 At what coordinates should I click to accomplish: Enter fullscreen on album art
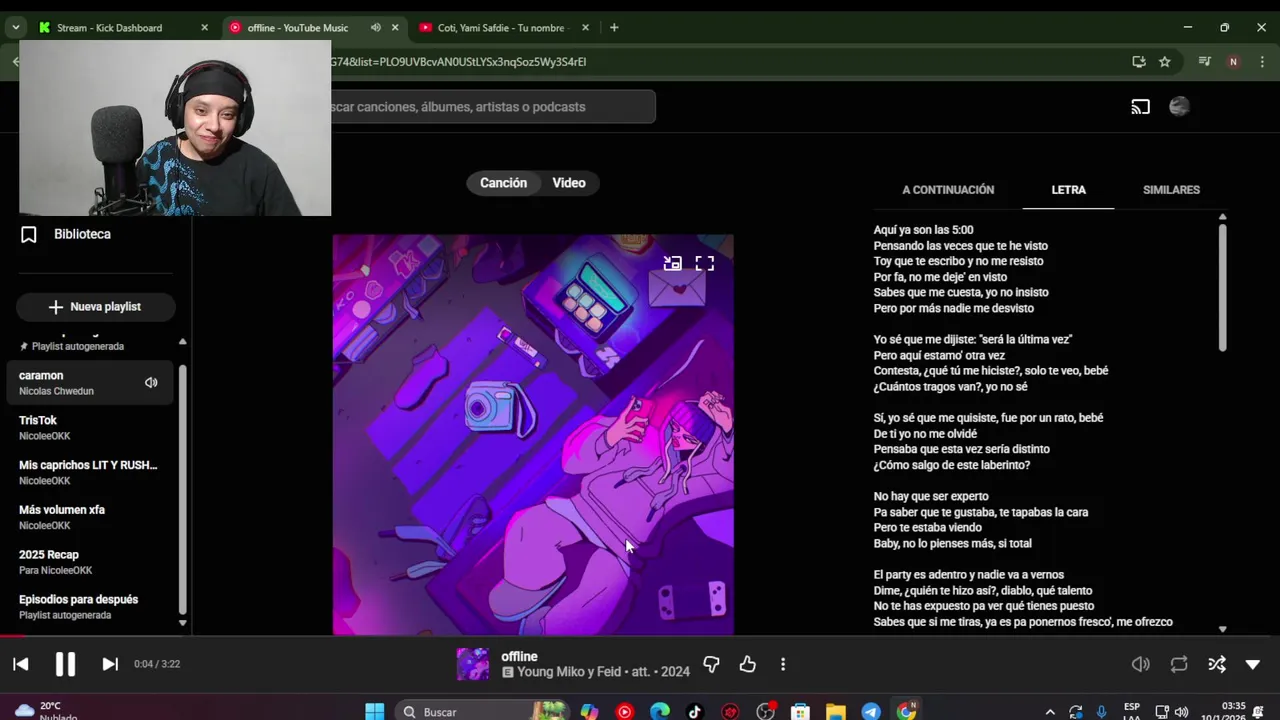click(705, 264)
